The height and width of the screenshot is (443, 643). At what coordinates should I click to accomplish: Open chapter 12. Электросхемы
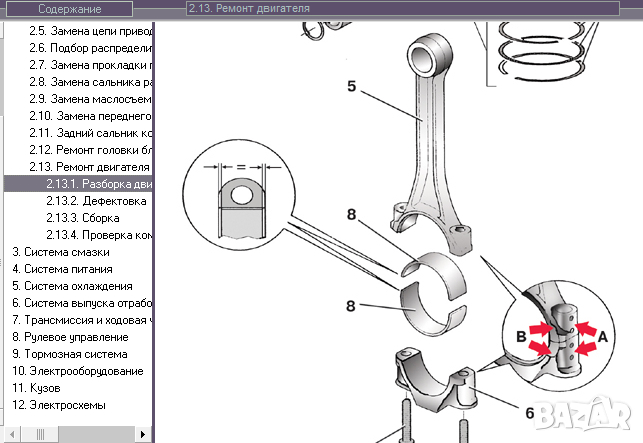click(58, 405)
